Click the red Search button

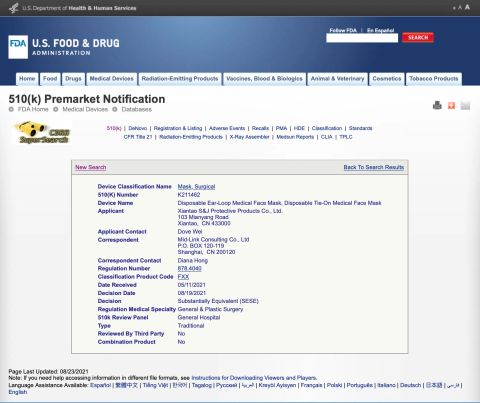[418, 37]
